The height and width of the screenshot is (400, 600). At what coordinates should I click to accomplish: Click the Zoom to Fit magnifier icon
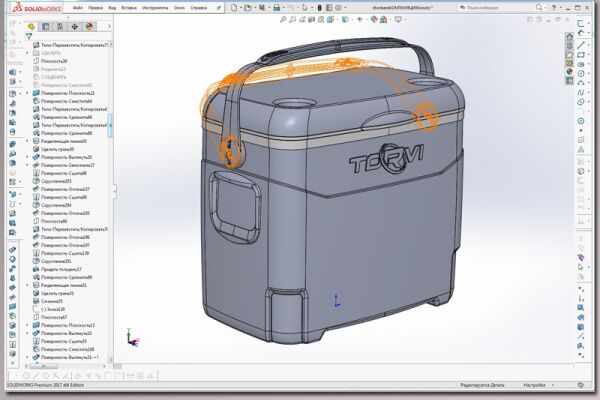pos(283,19)
